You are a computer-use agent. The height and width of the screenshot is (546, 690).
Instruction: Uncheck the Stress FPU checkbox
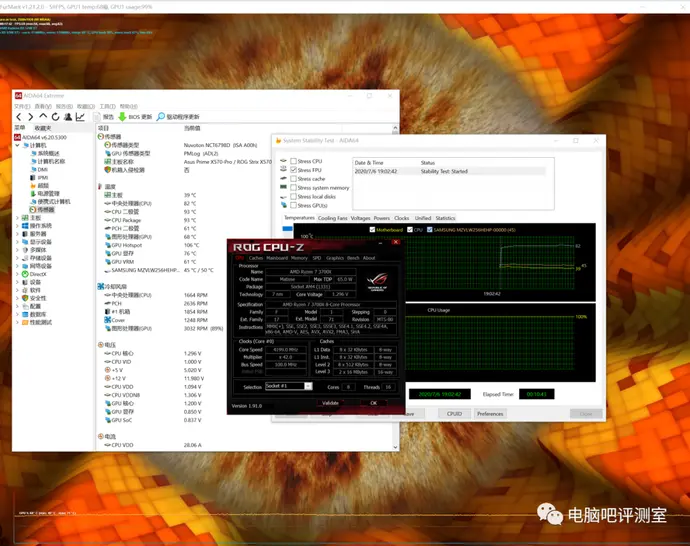293,170
